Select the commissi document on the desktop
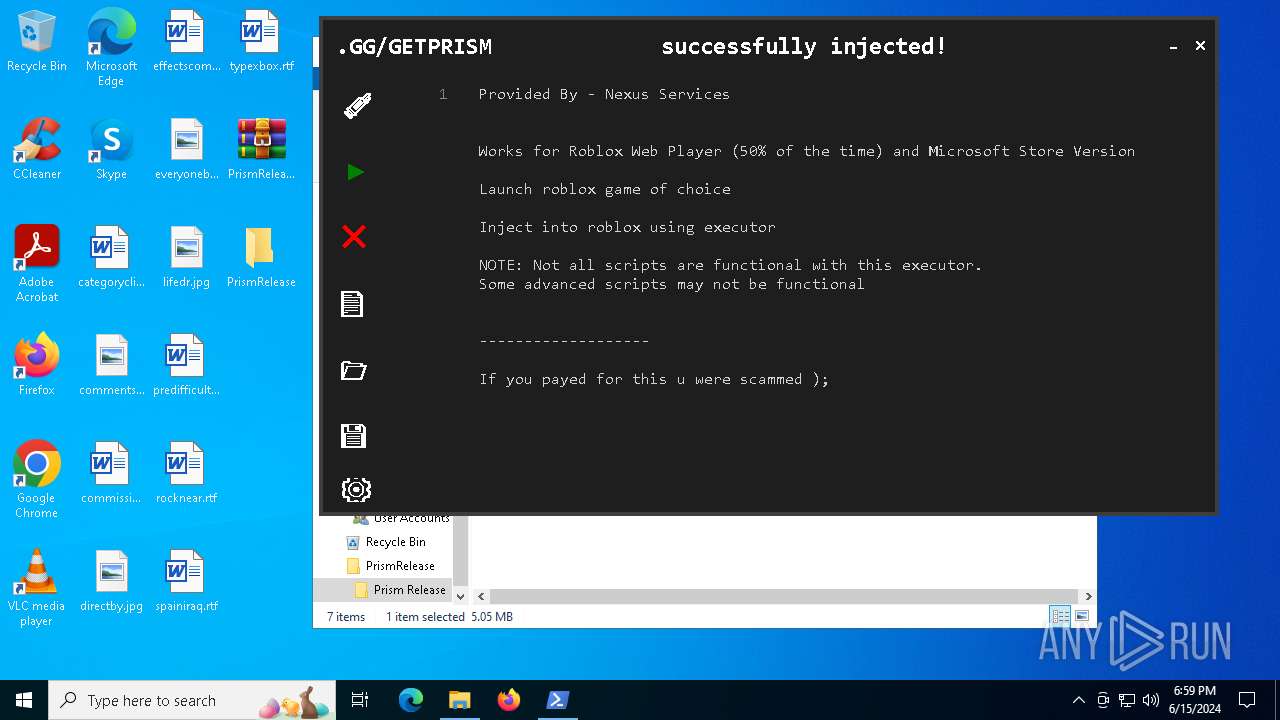This screenshot has height=720, width=1280. click(111, 473)
